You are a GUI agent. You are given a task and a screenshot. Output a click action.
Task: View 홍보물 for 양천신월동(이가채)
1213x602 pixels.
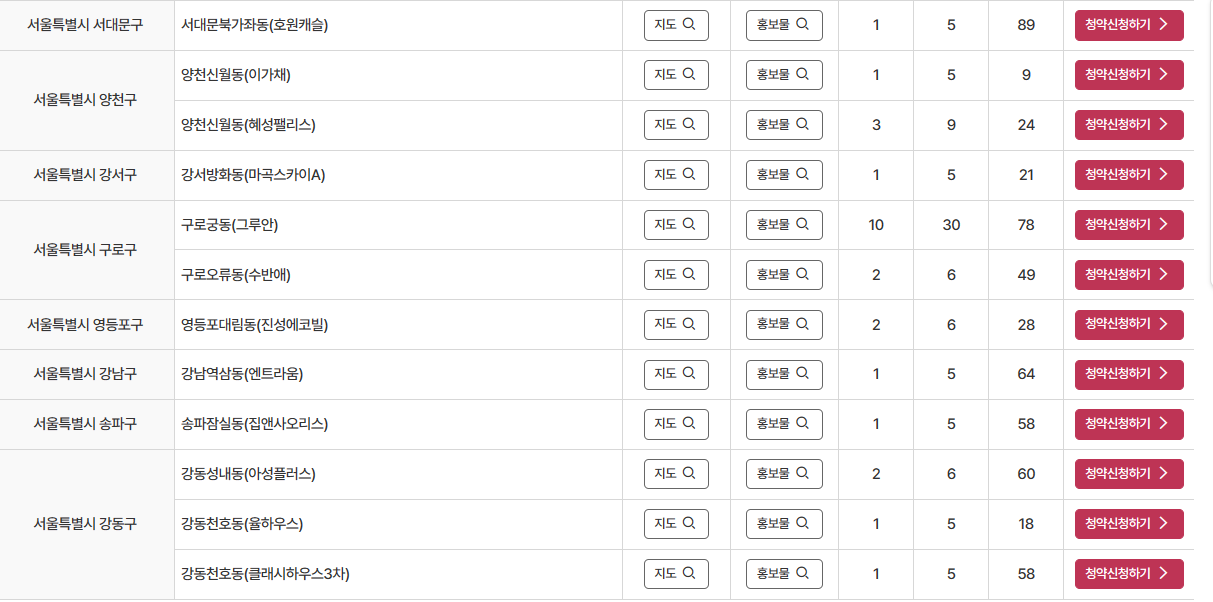pos(784,75)
